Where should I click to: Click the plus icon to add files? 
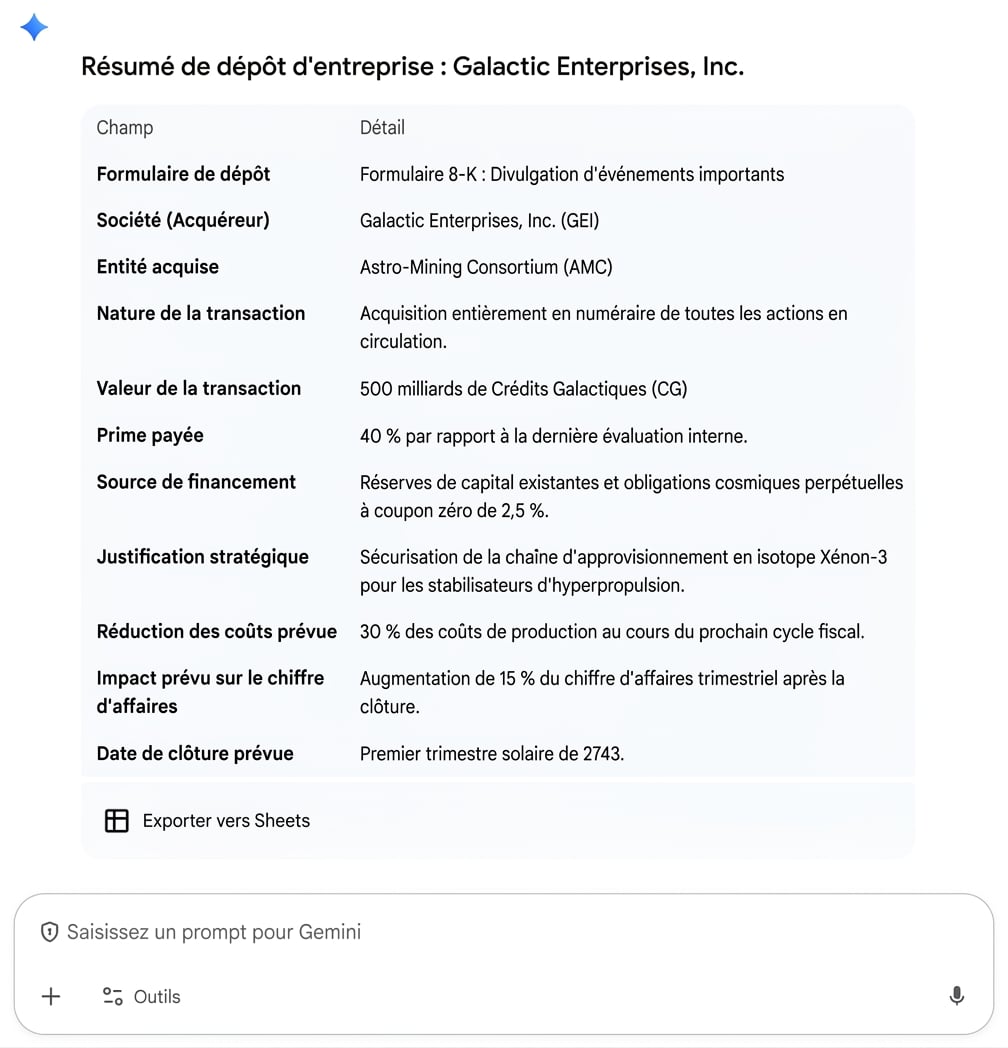(51, 997)
